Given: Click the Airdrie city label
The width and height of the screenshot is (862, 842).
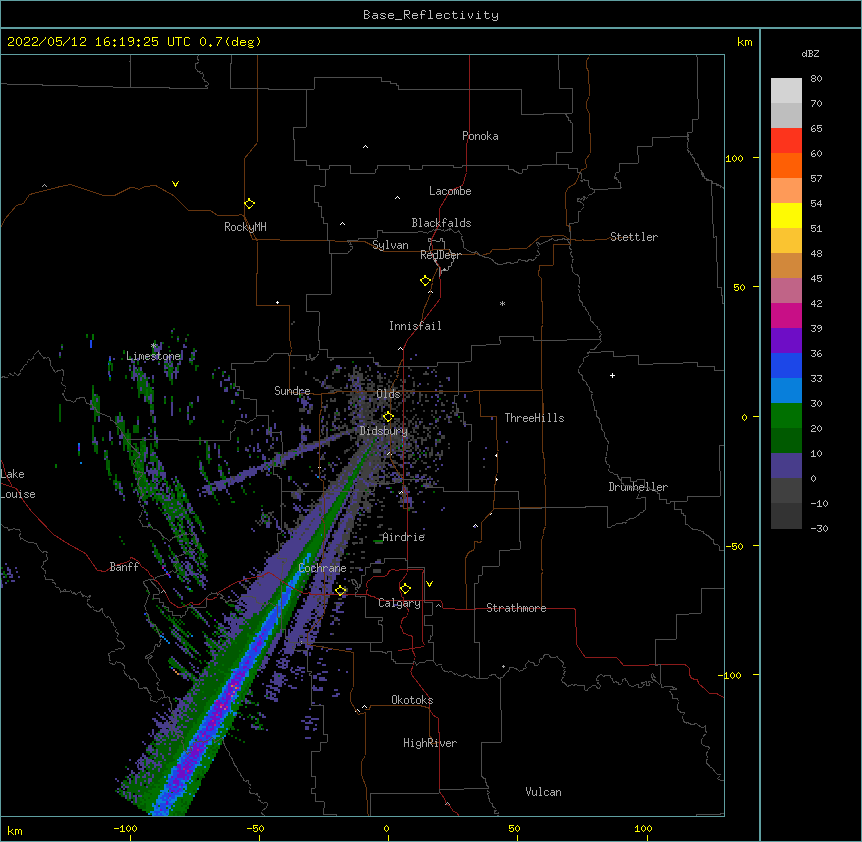Looking at the screenshot, I should 404,537.
